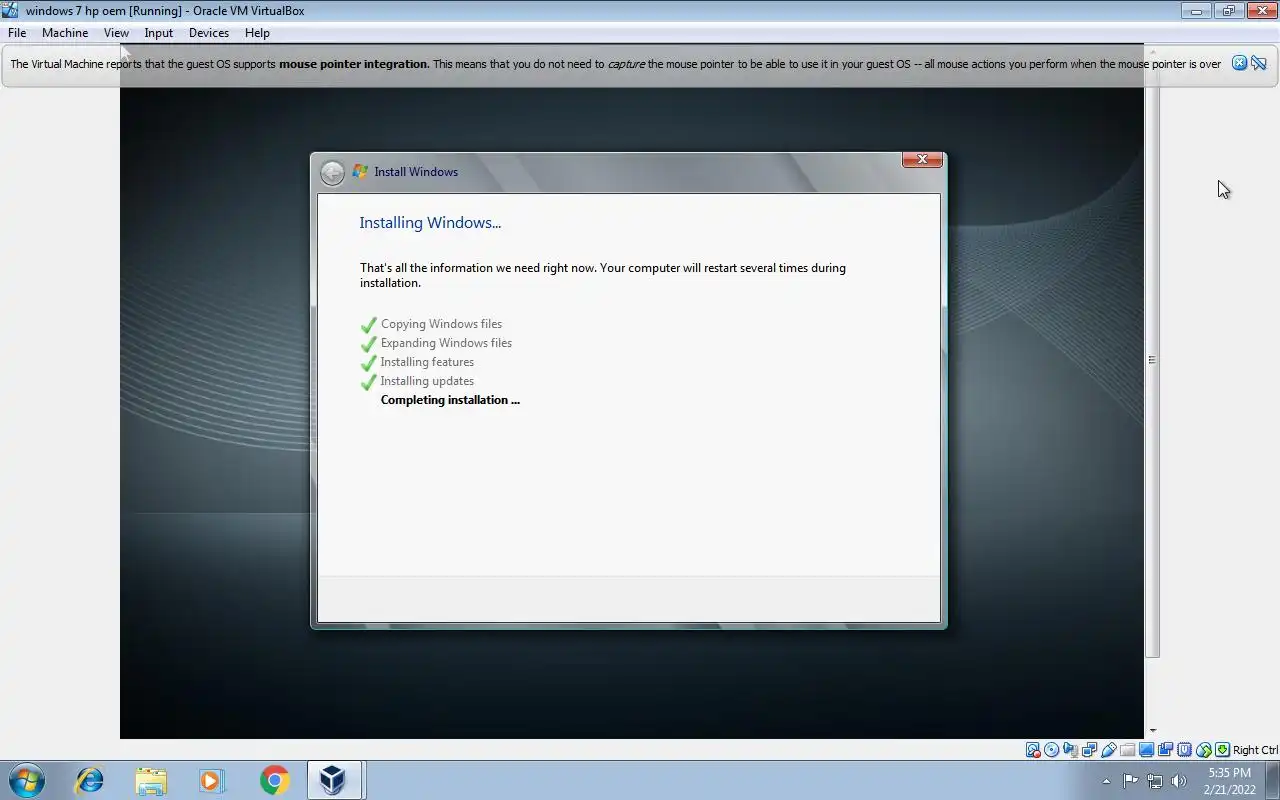This screenshot has height=800, width=1280.
Task: Open the Help menu
Action: coord(257,33)
